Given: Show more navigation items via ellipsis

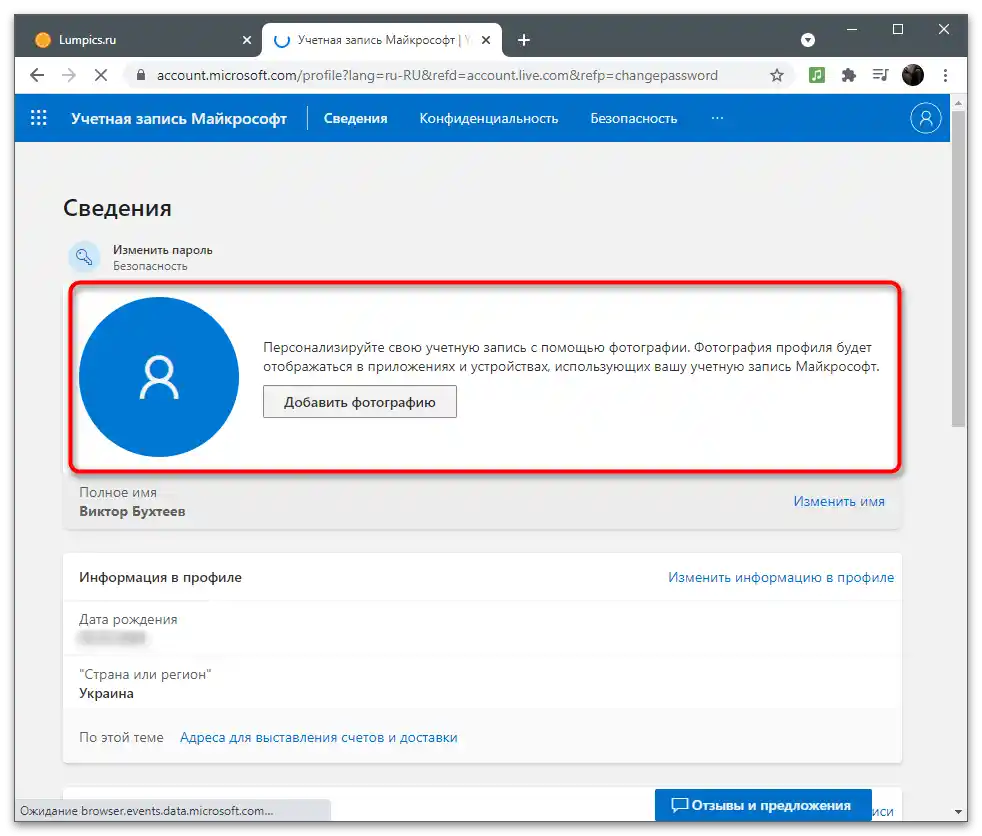Looking at the screenshot, I should coord(717,118).
